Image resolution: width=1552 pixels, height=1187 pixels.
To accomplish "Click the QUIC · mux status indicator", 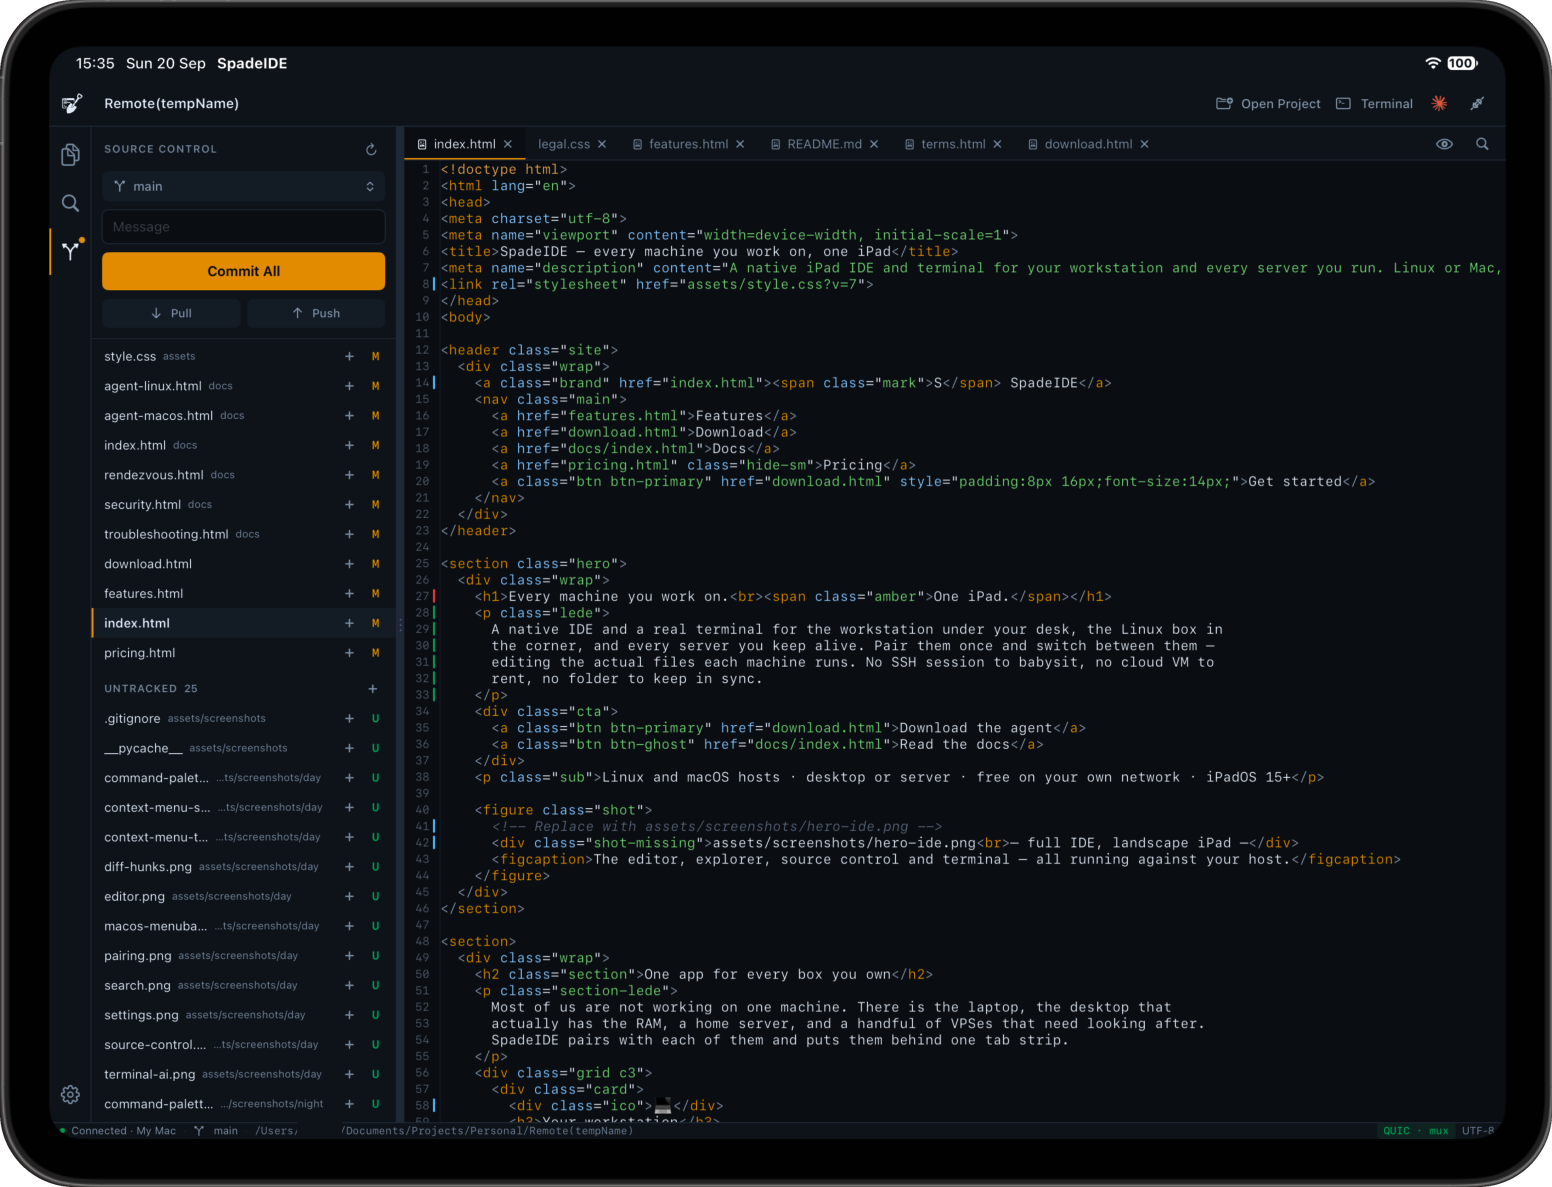I will coord(1415,1131).
